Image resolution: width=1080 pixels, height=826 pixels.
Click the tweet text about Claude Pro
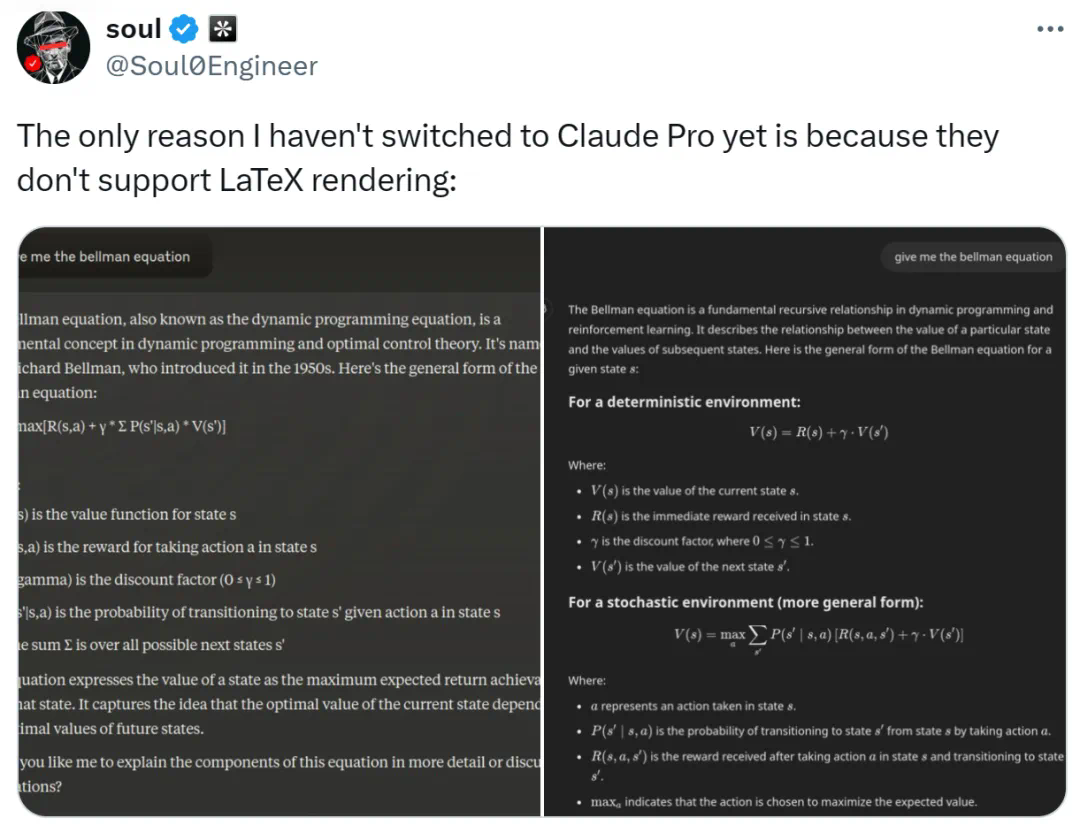click(508, 158)
